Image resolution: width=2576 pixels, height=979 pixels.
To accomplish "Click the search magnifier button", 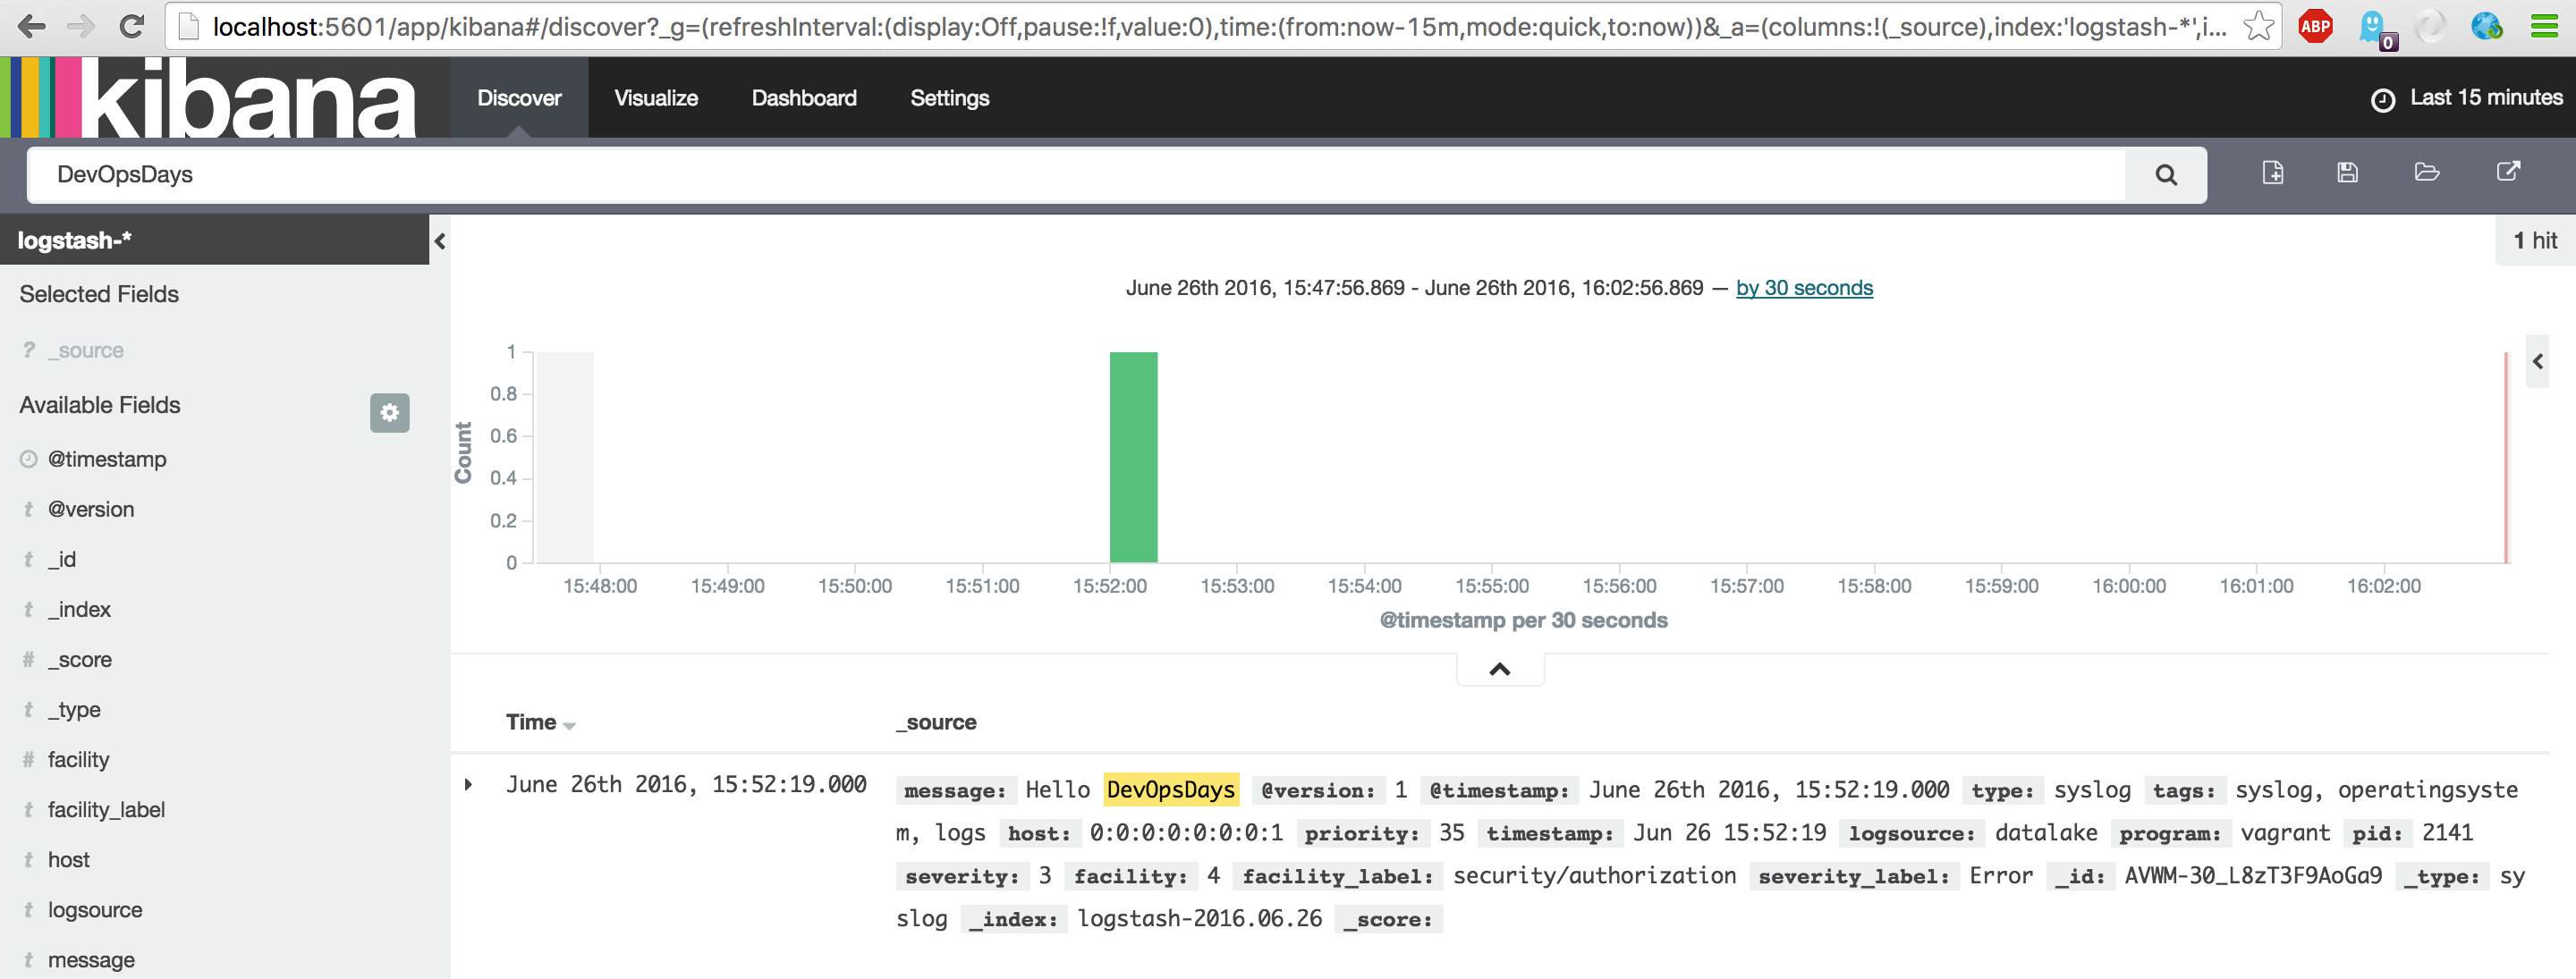I will click(2165, 175).
